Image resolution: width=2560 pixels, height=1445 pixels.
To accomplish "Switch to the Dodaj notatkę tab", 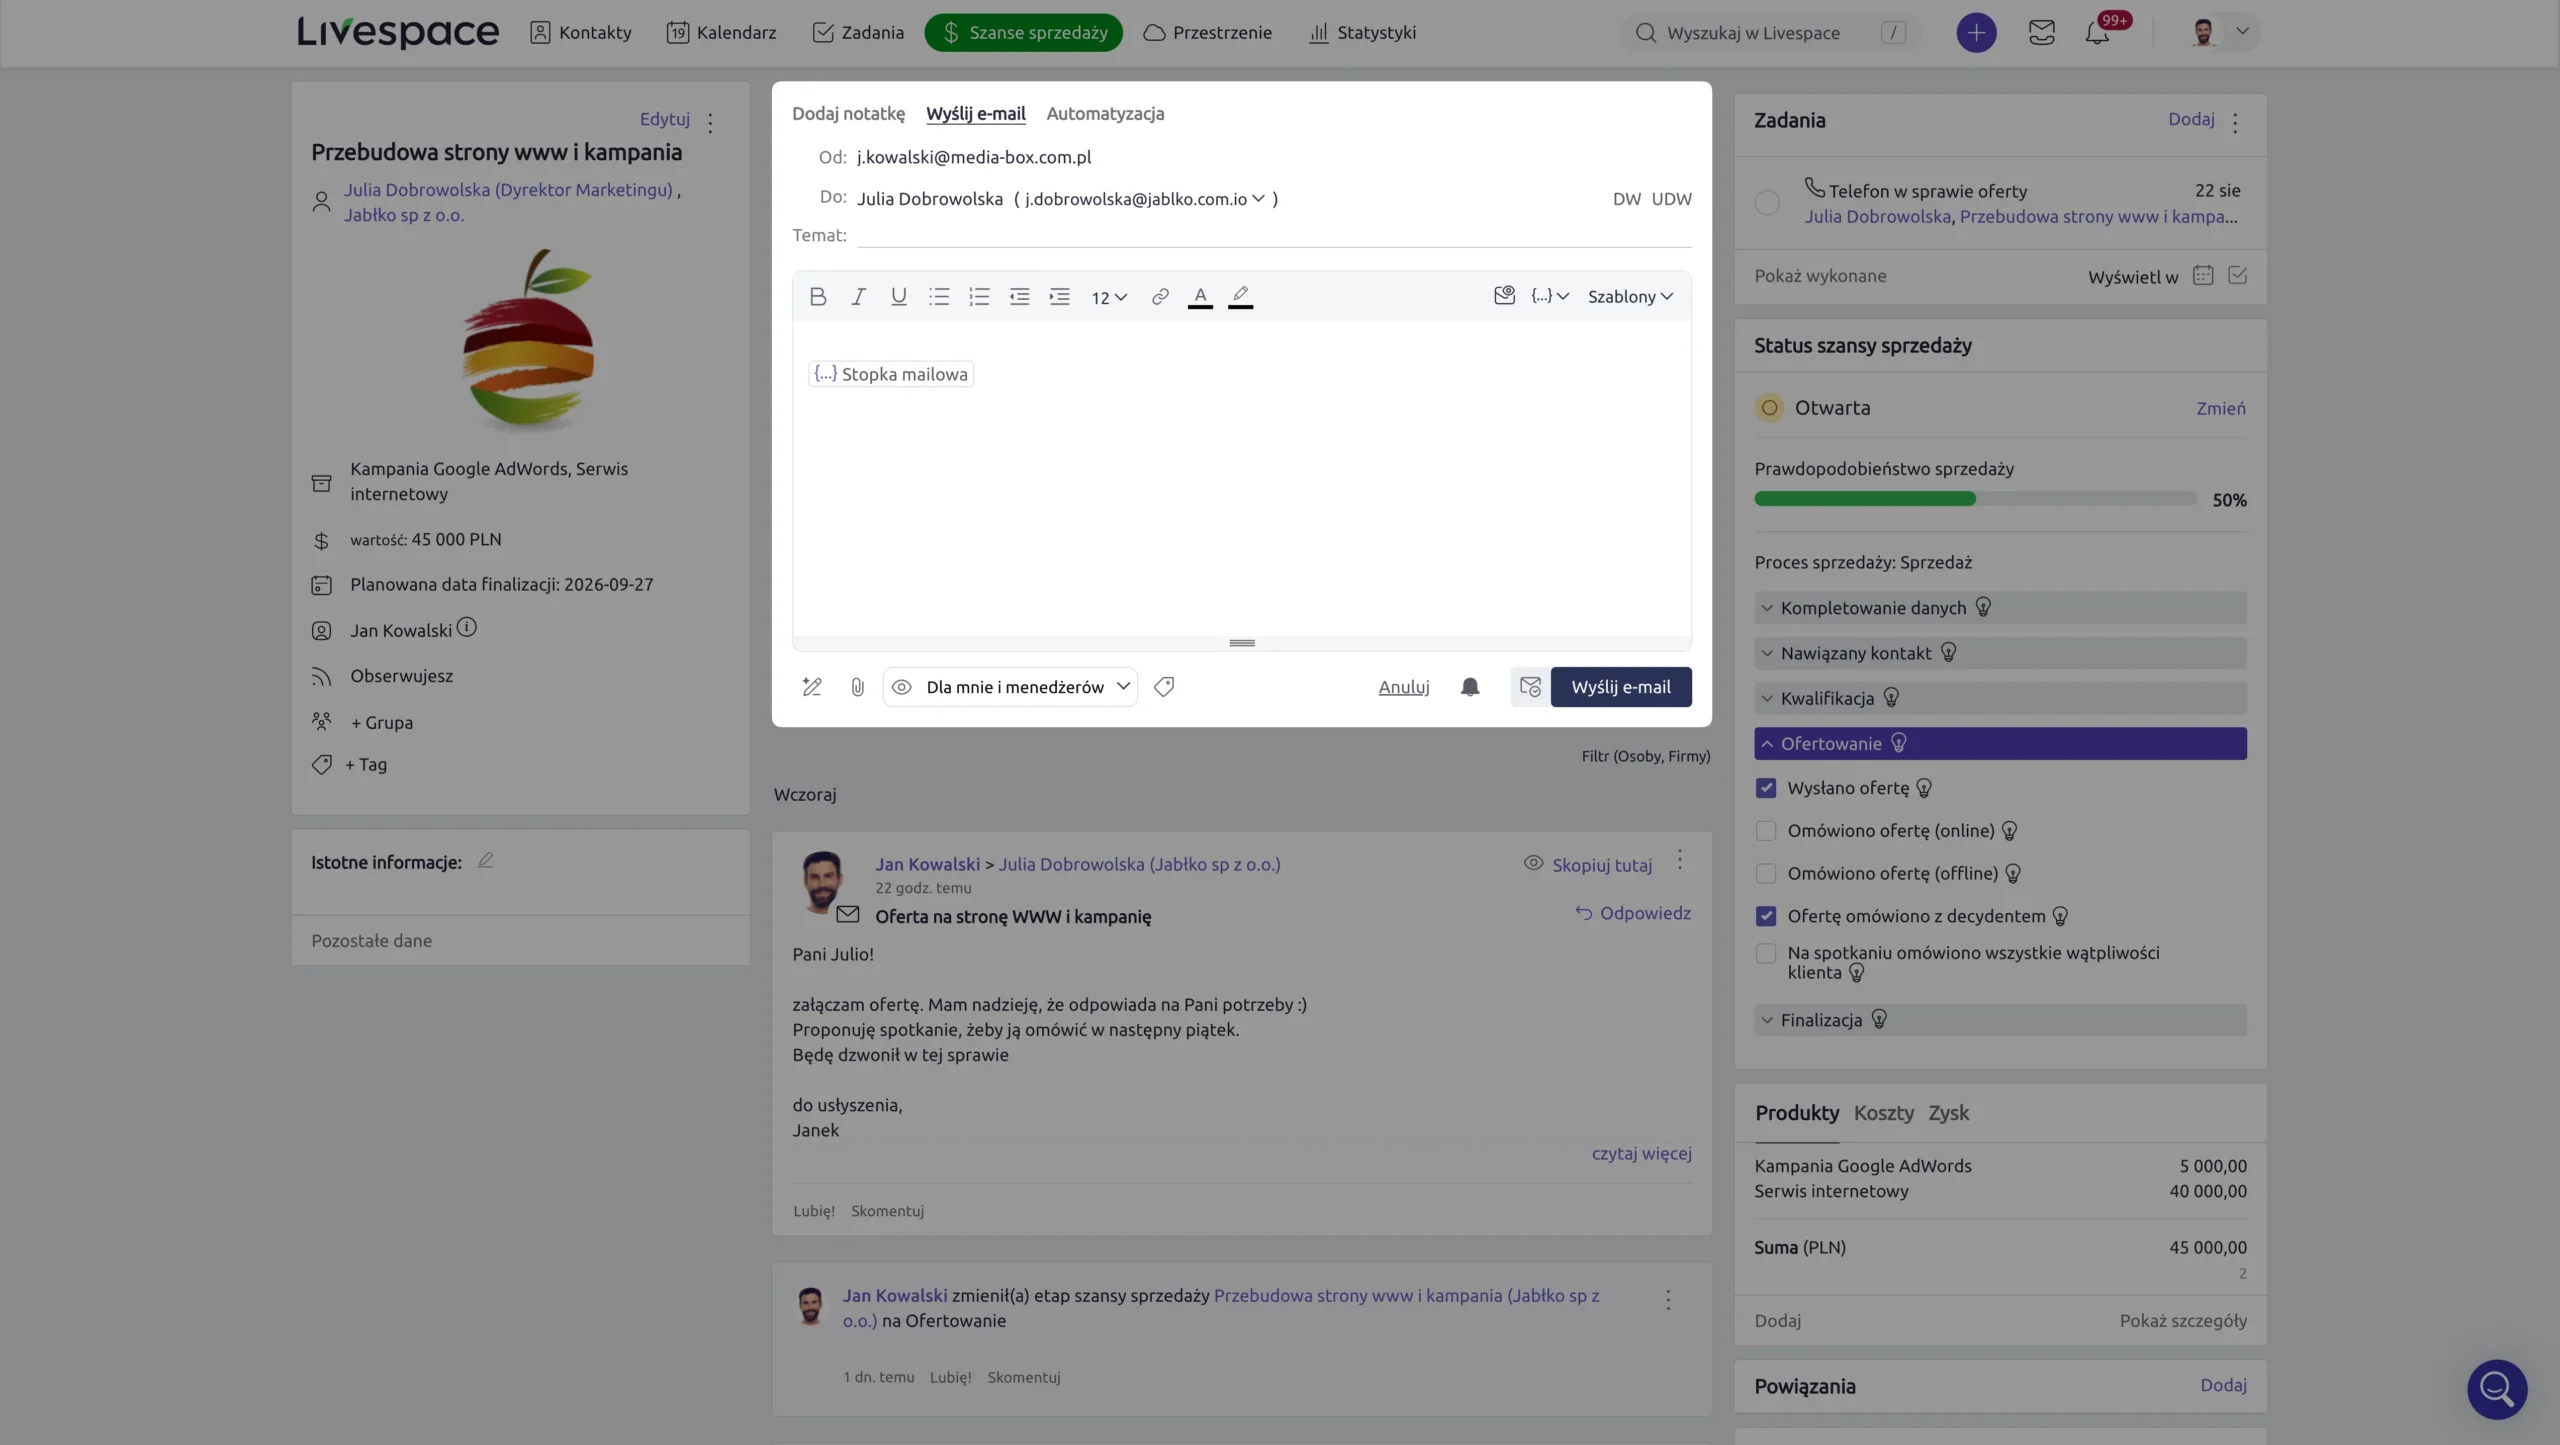I will pos(848,114).
